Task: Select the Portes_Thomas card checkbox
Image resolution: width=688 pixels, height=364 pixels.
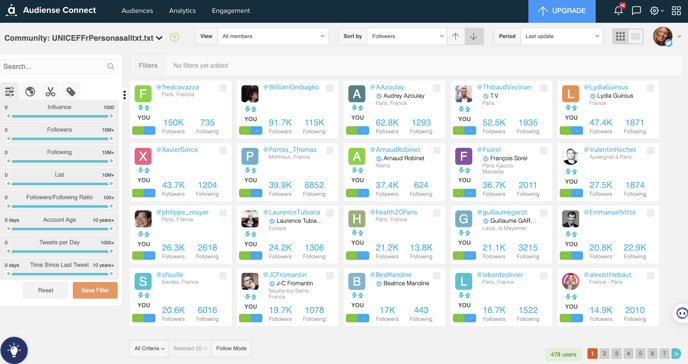Action: tap(330, 150)
